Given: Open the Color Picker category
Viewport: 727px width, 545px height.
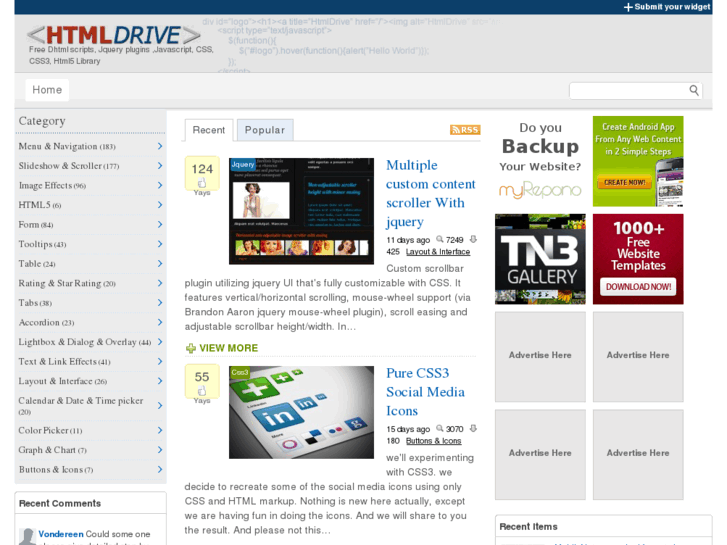Looking at the screenshot, I should point(50,430).
